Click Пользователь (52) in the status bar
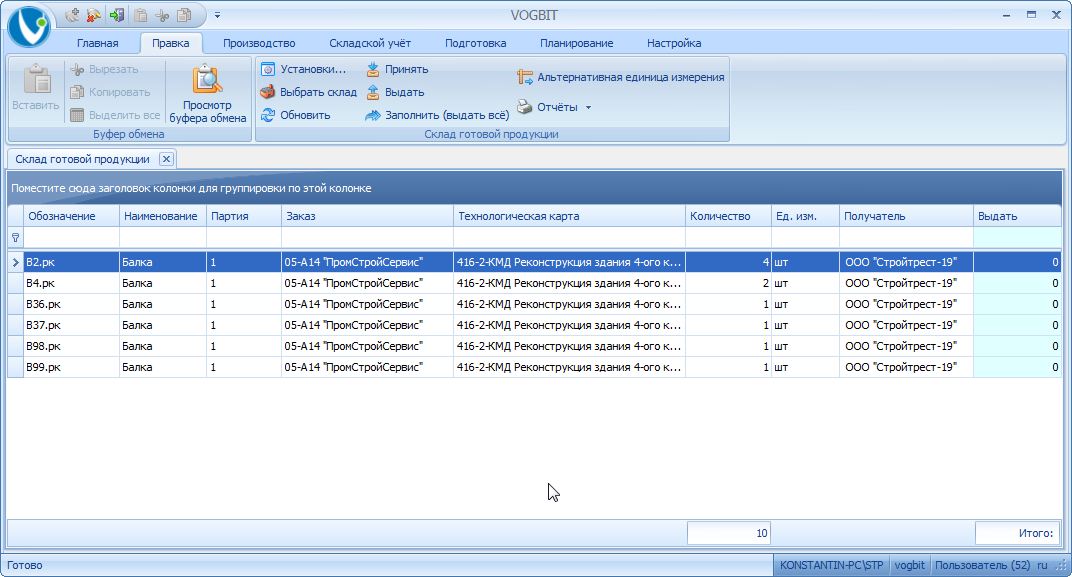Image resolution: width=1072 pixels, height=577 pixels. coord(982,565)
